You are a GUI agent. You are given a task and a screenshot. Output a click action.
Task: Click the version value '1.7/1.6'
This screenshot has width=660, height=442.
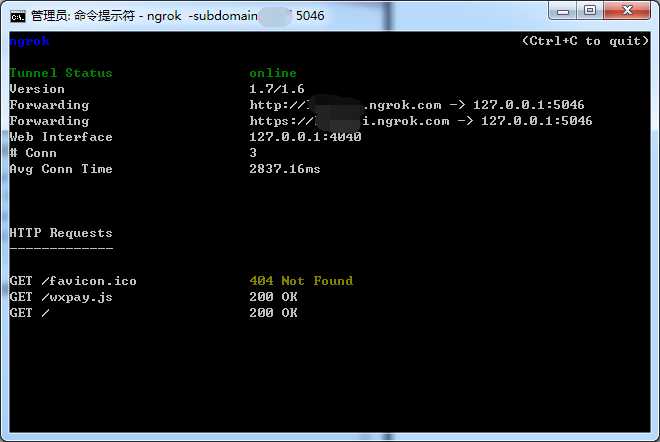[277, 89]
